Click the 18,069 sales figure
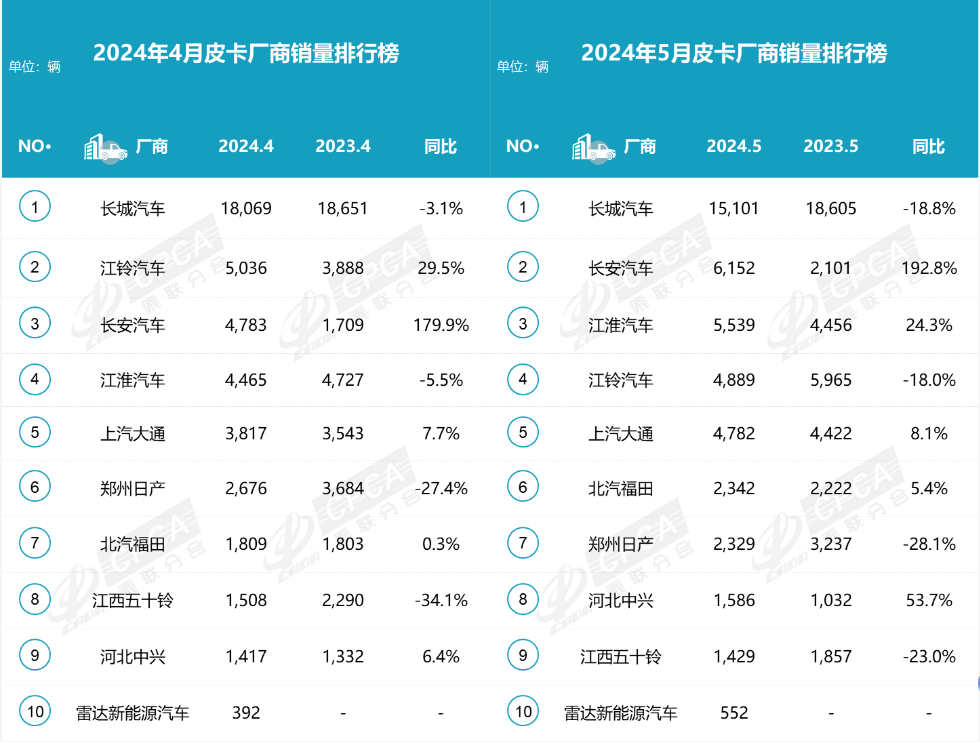980x742 pixels. (246, 209)
